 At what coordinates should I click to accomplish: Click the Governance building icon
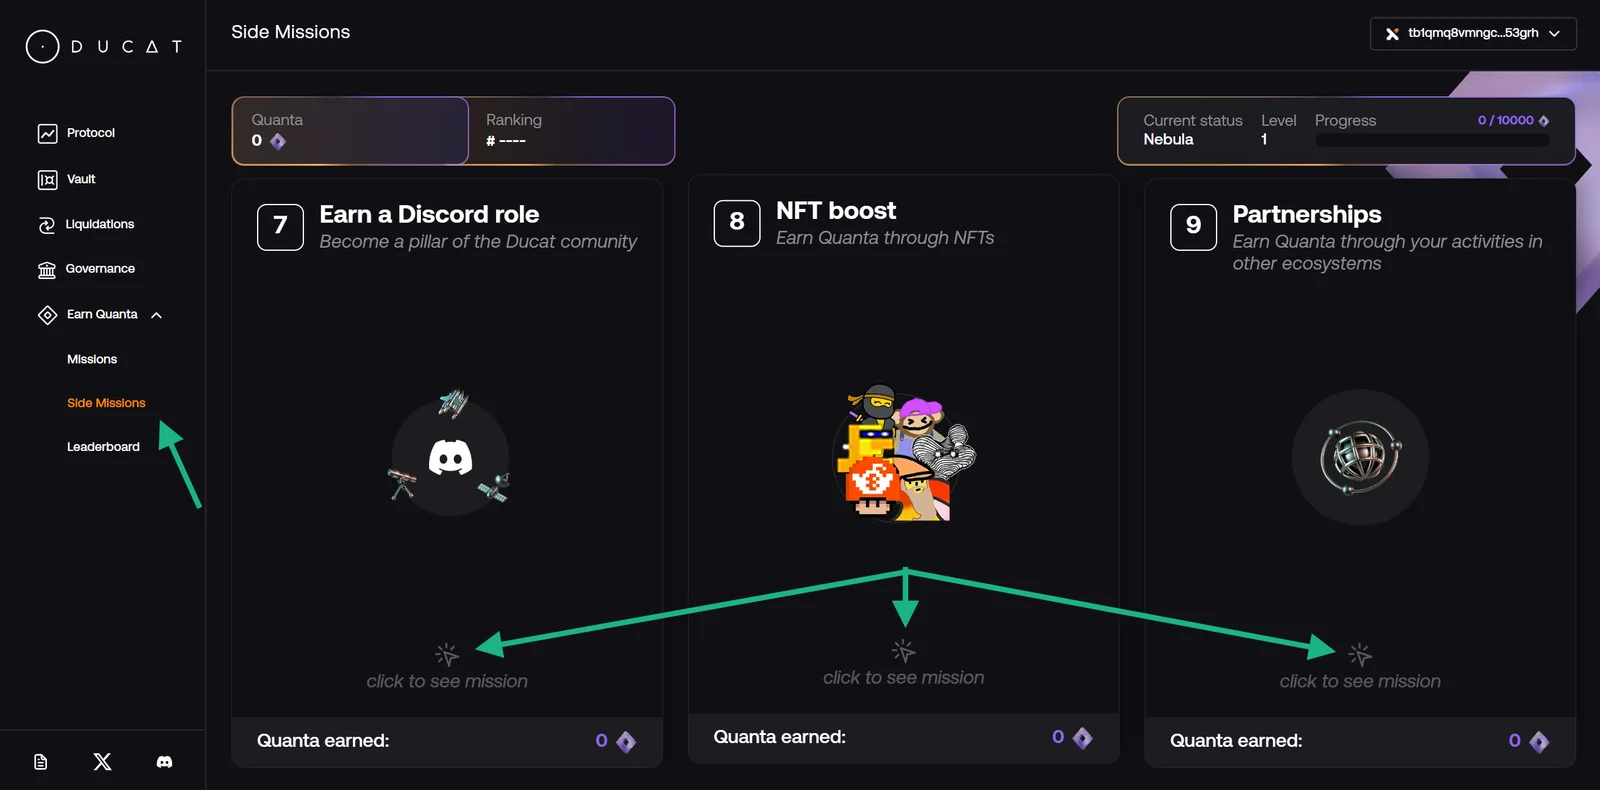point(47,270)
